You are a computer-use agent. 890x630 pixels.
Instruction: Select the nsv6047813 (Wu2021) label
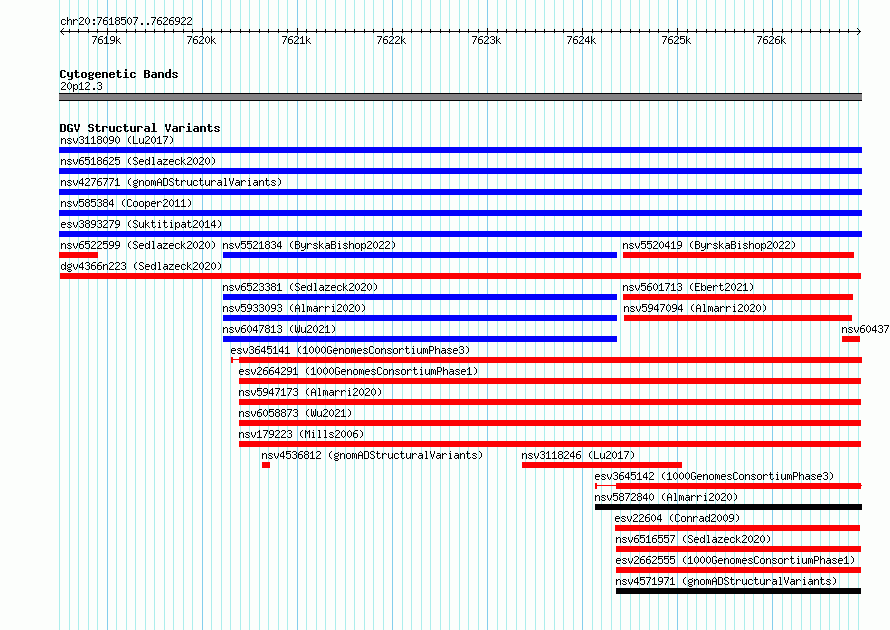point(279,329)
